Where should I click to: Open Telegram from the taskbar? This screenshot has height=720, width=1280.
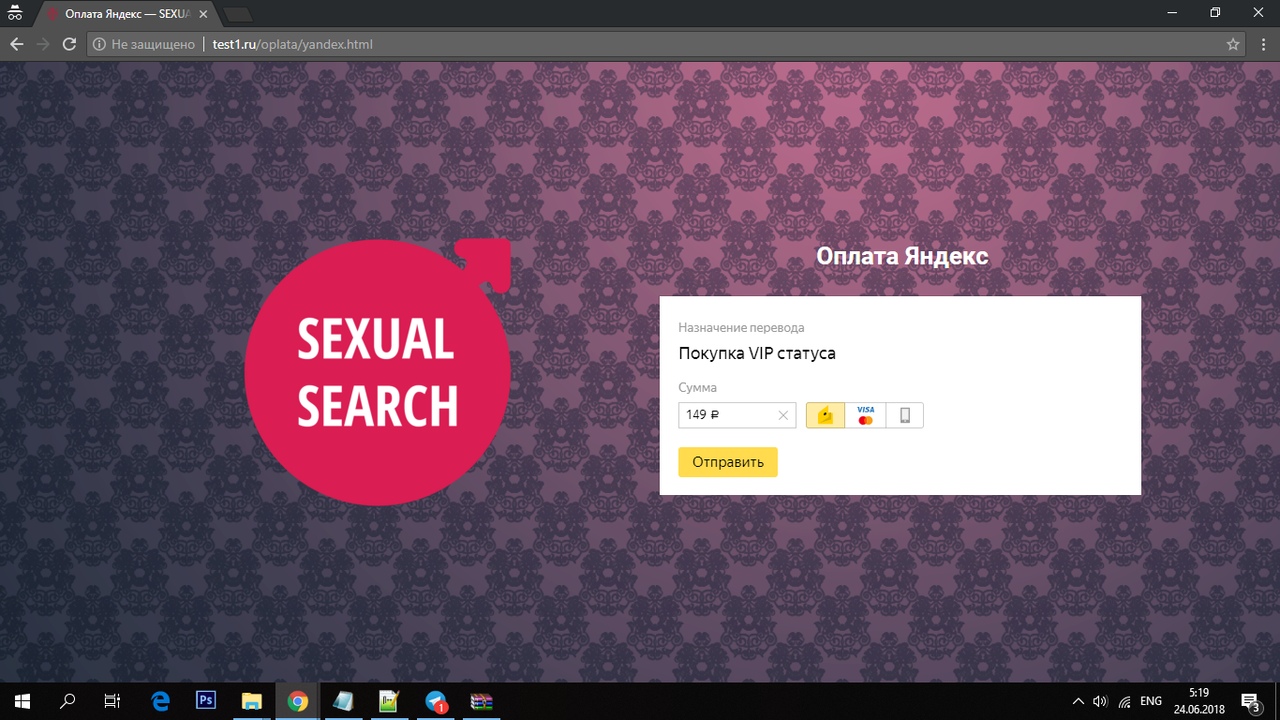point(435,701)
